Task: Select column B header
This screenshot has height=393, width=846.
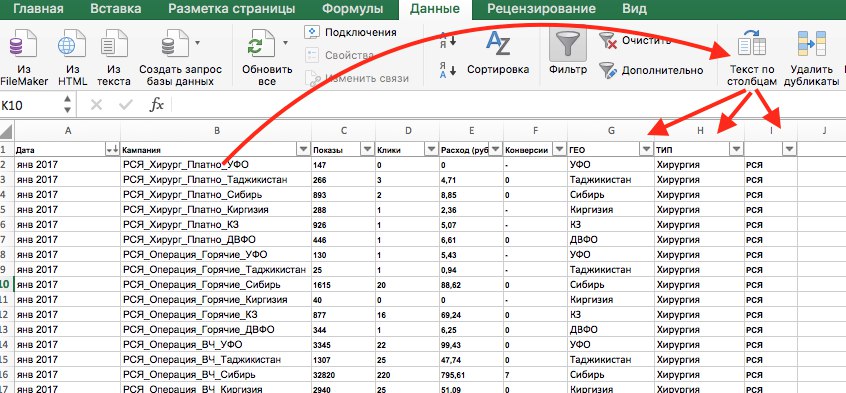Action: click(x=216, y=131)
